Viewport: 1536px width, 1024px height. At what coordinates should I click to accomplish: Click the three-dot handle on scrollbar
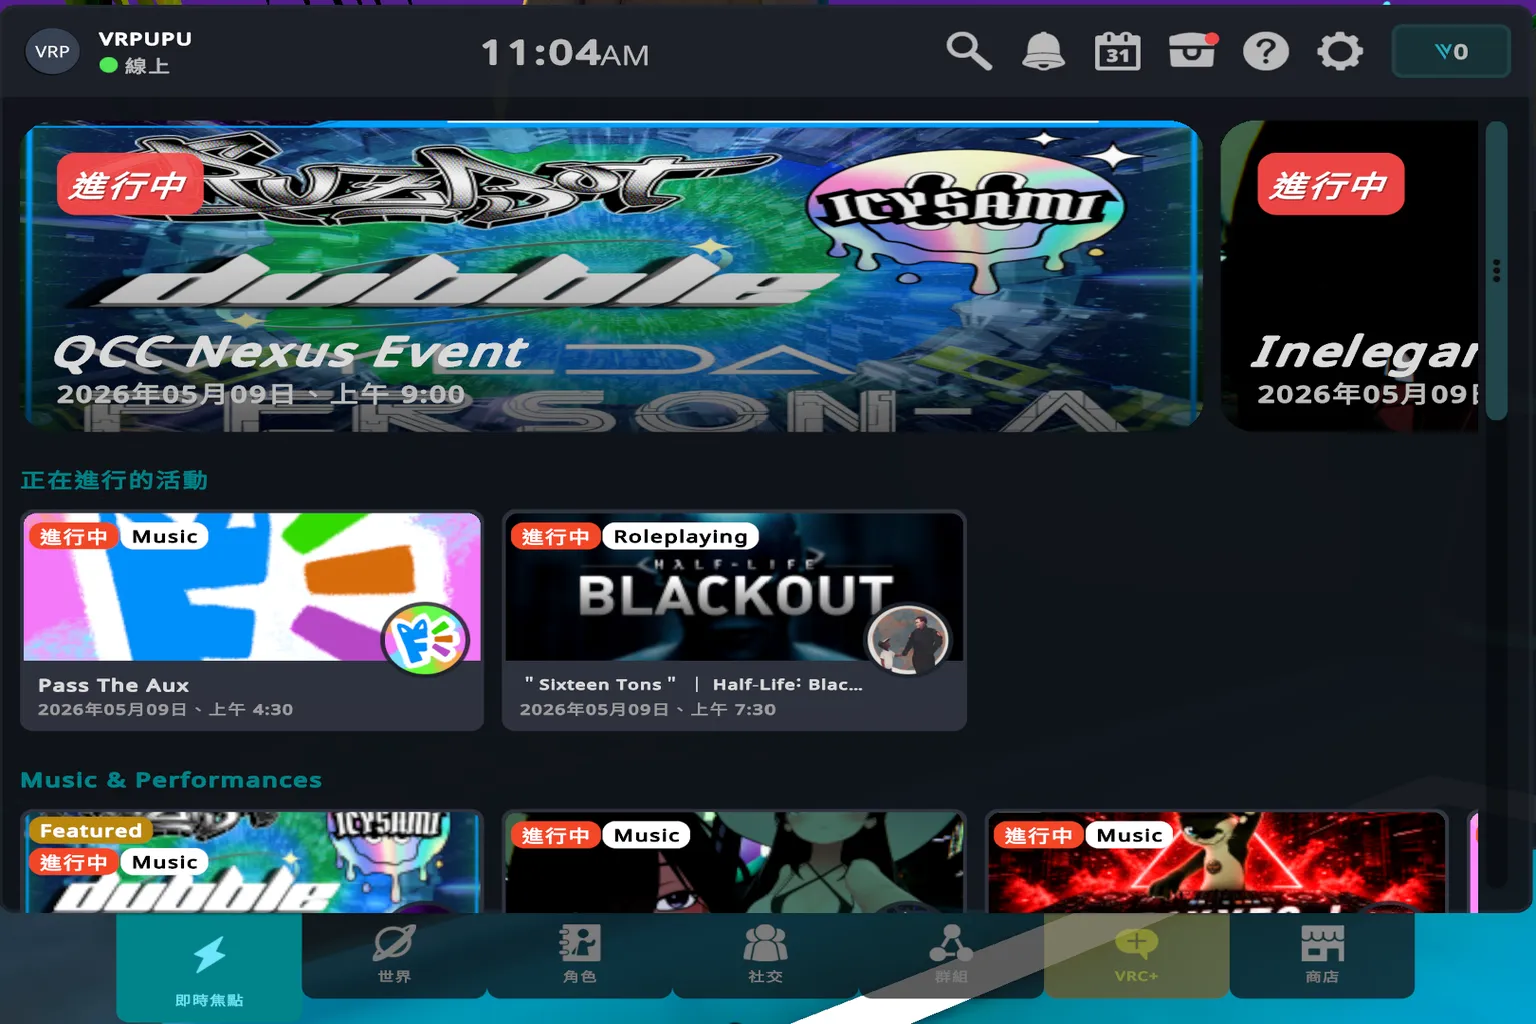[x=1496, y=271]
